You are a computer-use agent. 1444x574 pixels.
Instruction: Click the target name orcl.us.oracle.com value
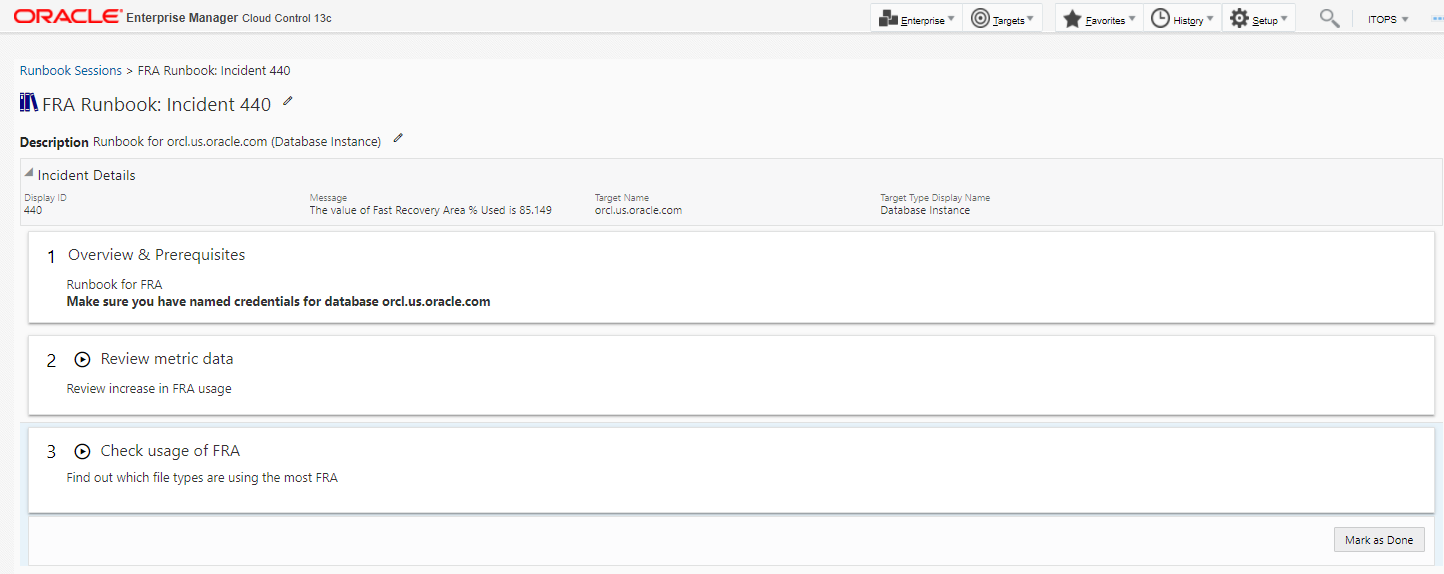tap(638, 210)
